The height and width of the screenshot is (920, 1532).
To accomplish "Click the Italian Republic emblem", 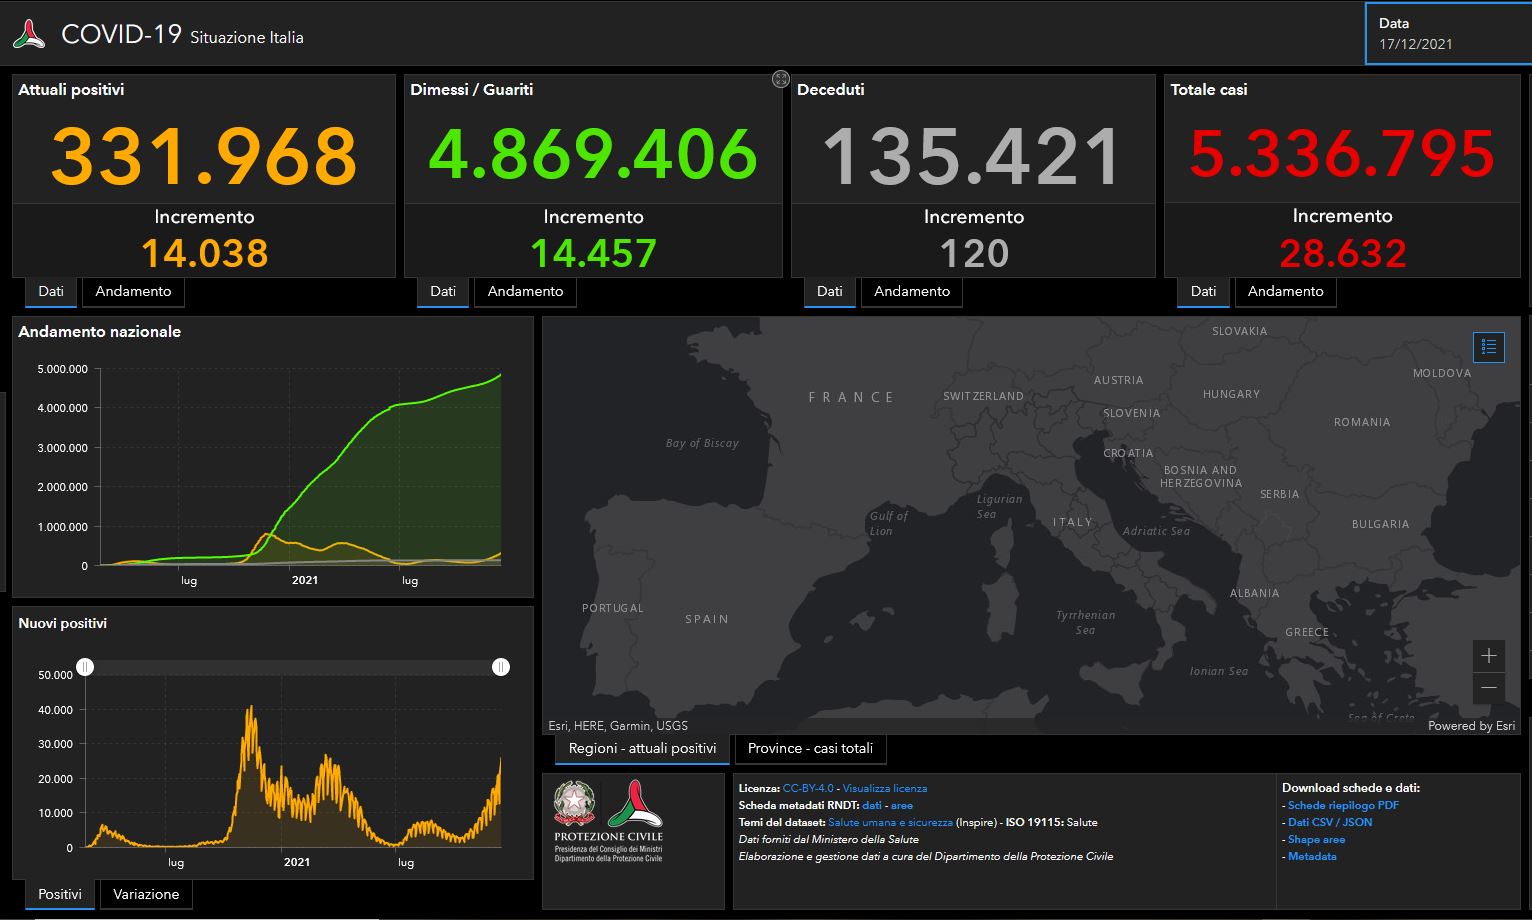I will (x=574, y=803).
